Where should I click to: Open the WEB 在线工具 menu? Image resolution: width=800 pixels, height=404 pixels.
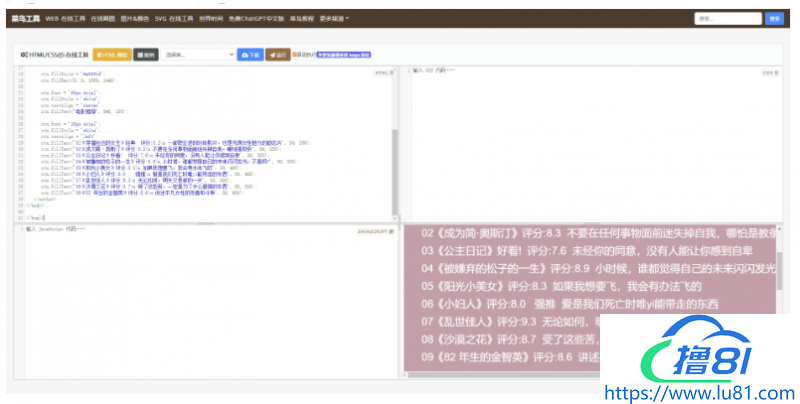point(65,18)
